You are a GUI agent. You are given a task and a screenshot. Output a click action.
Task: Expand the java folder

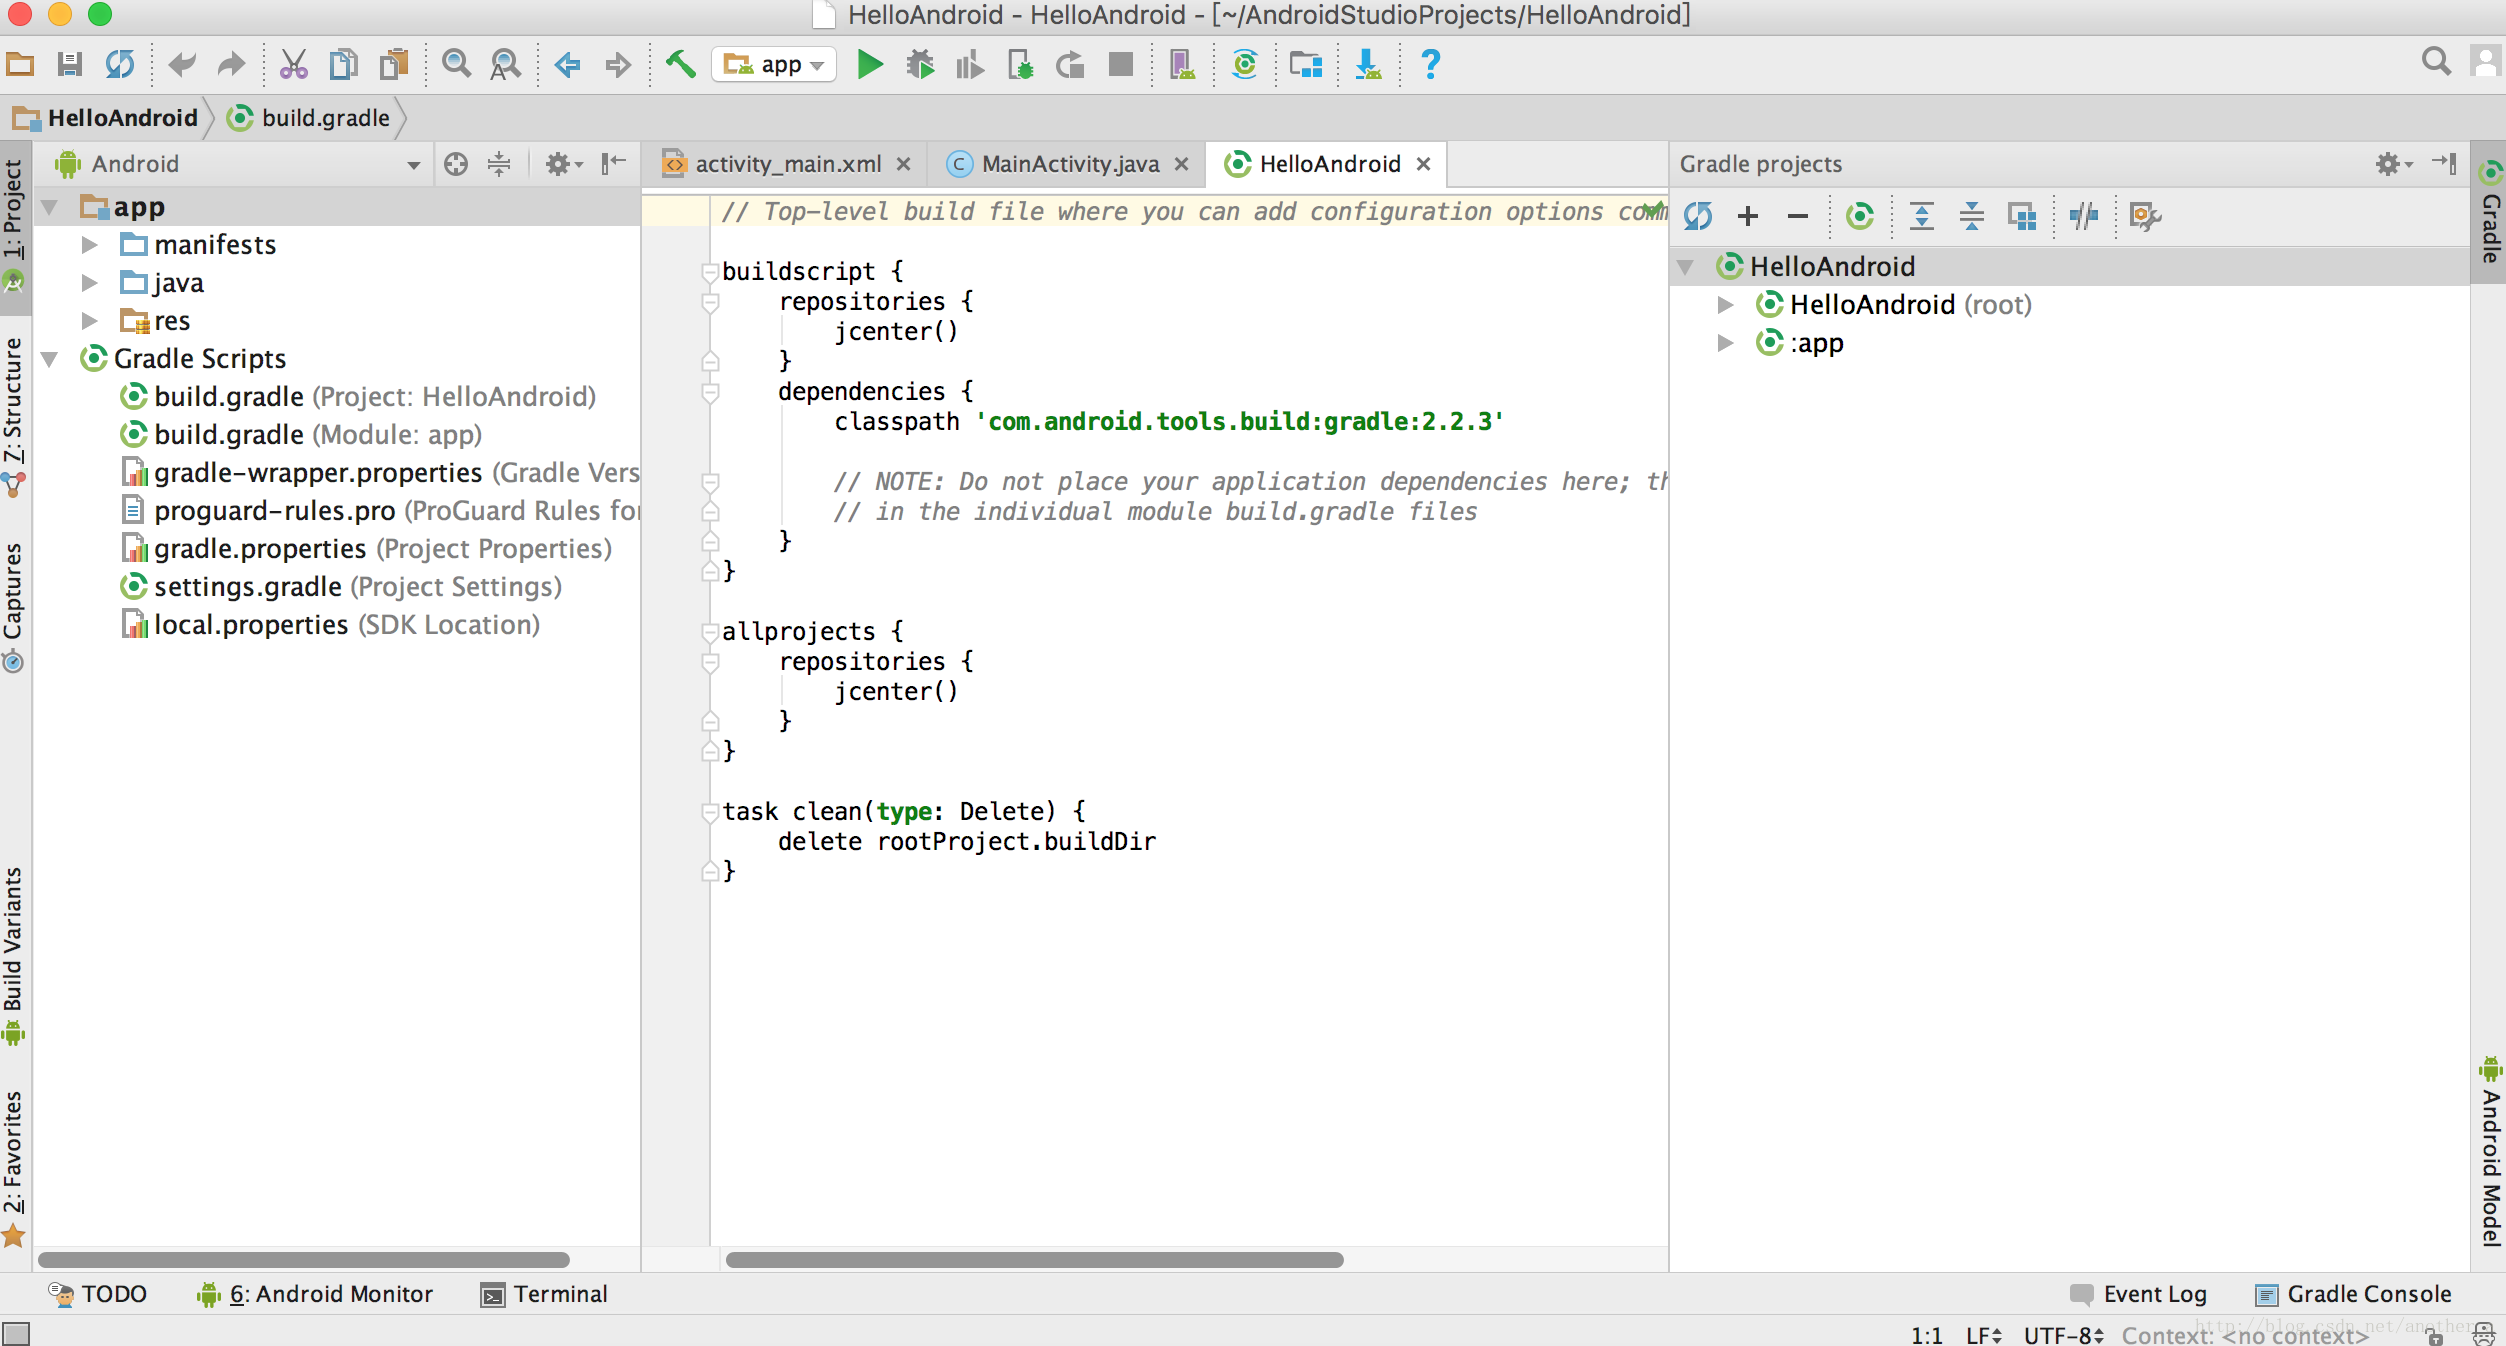tap(90, 283)
